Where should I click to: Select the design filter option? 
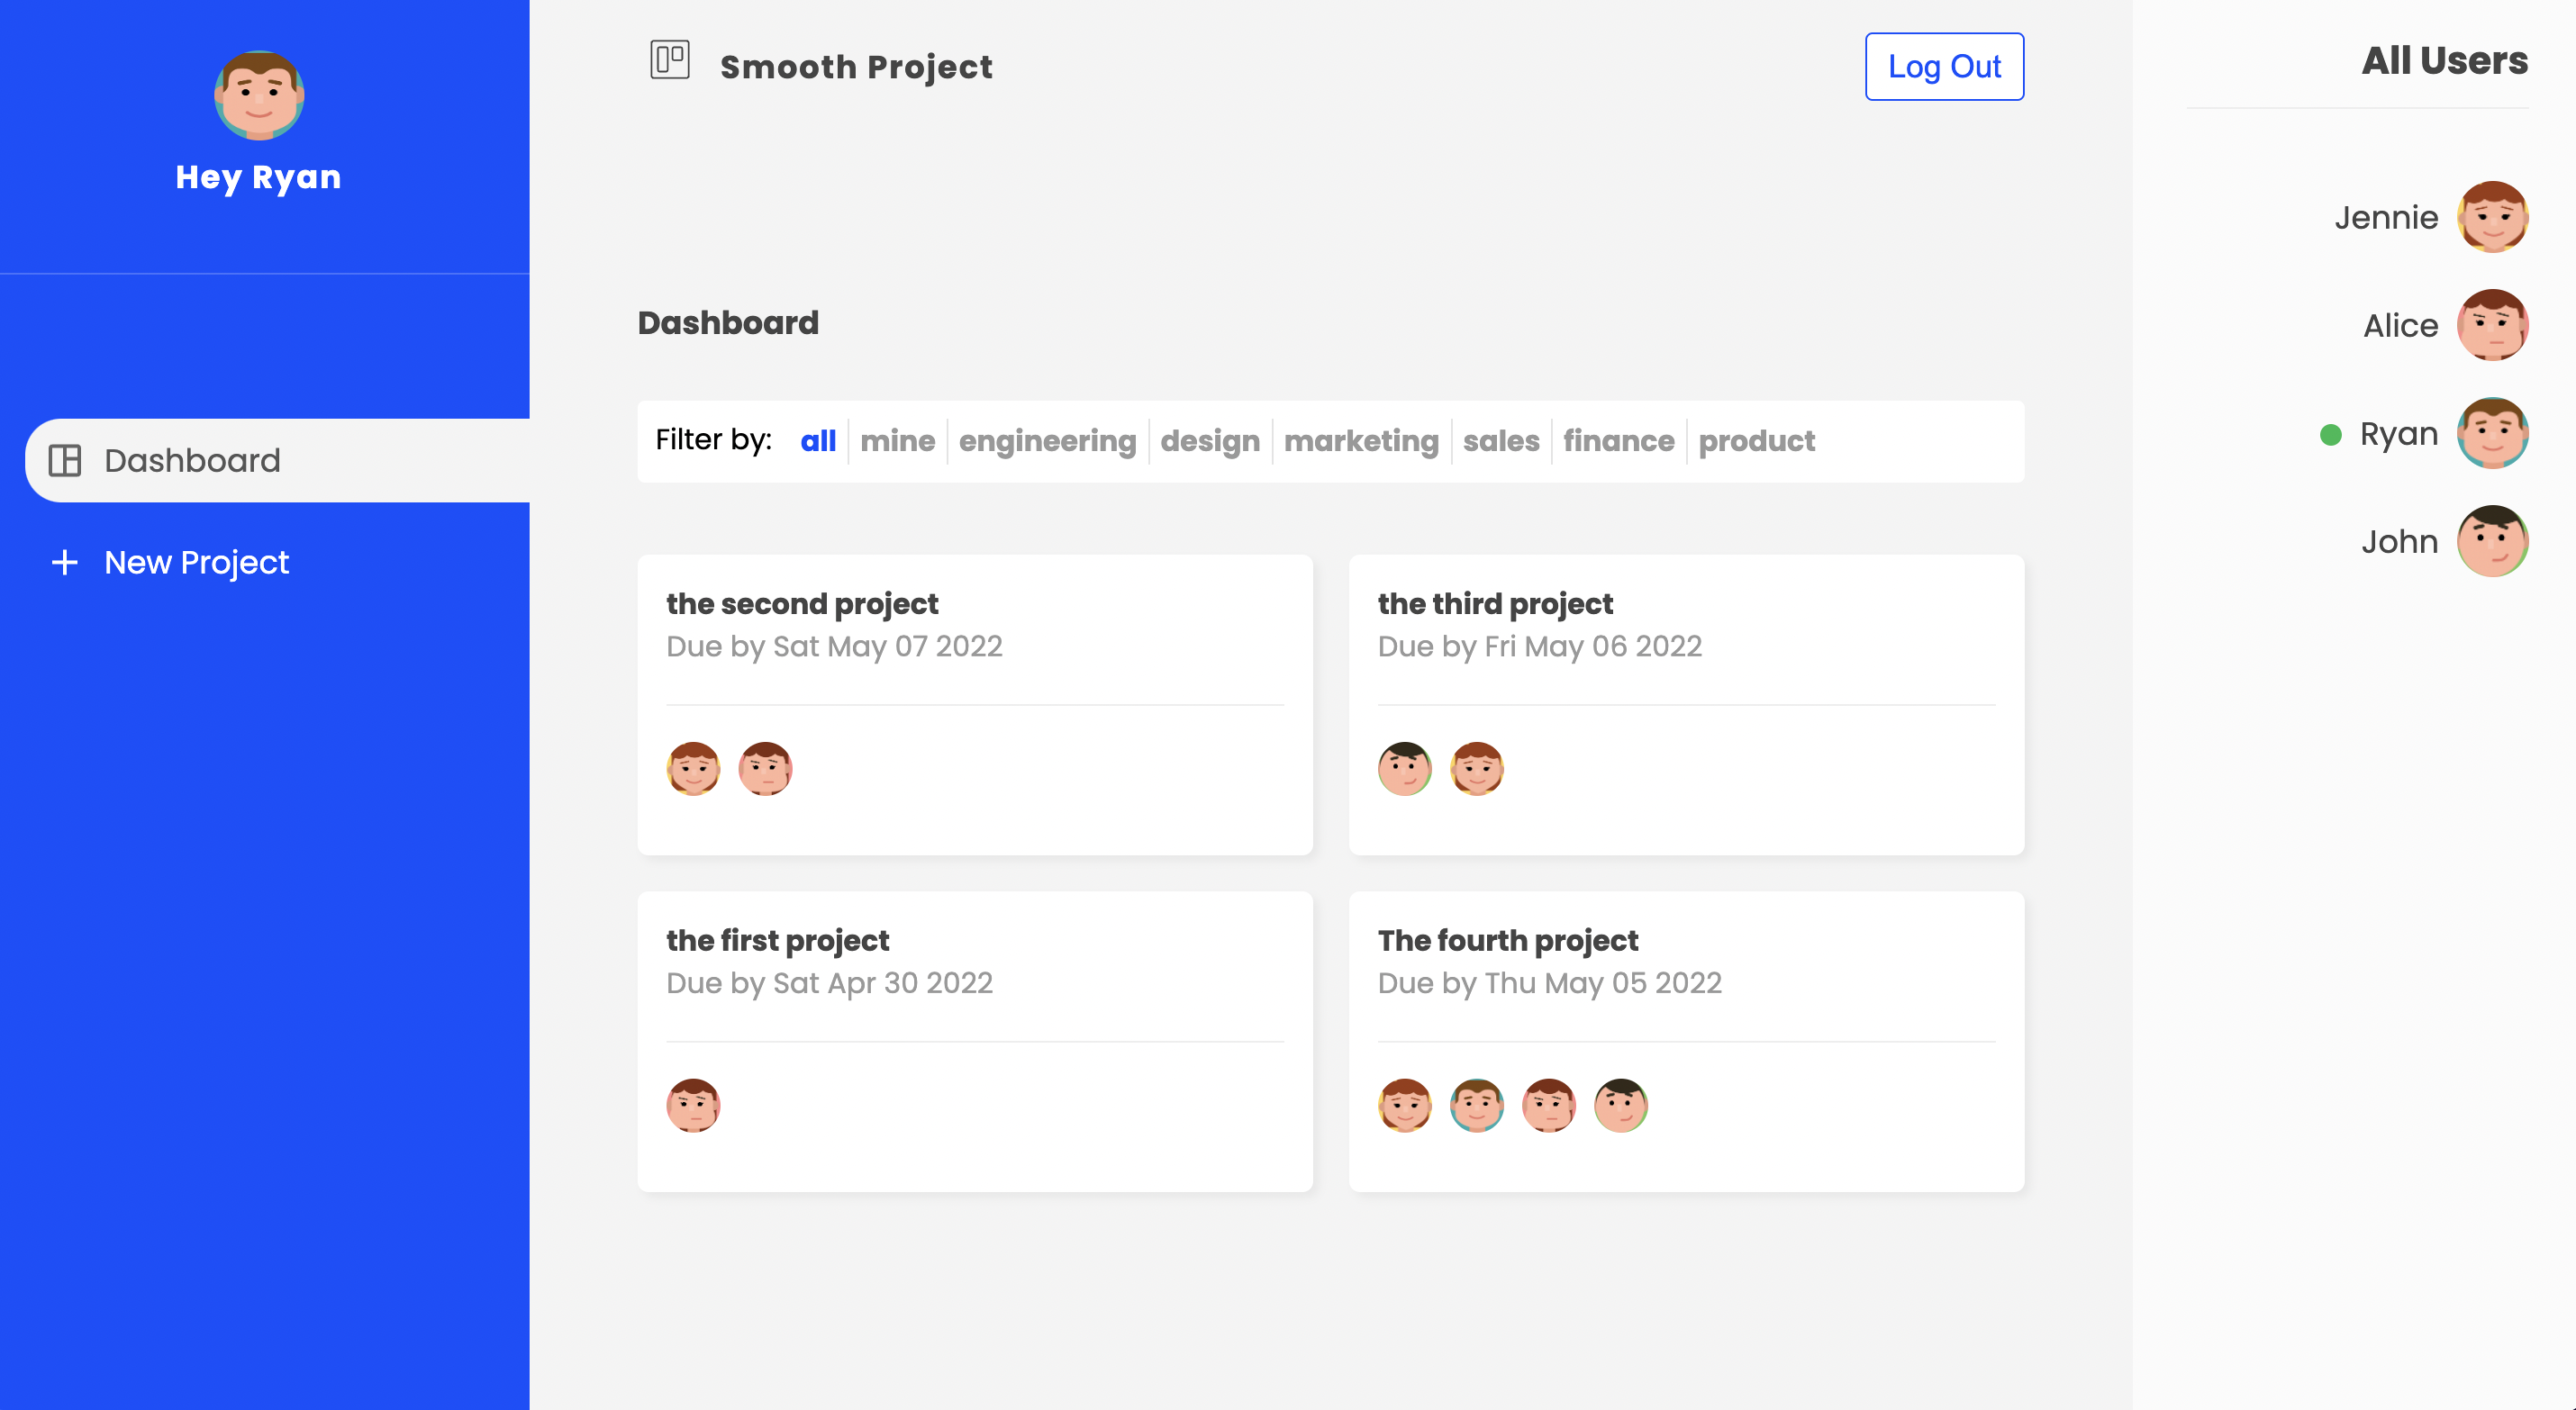[x=1210, y=441]
